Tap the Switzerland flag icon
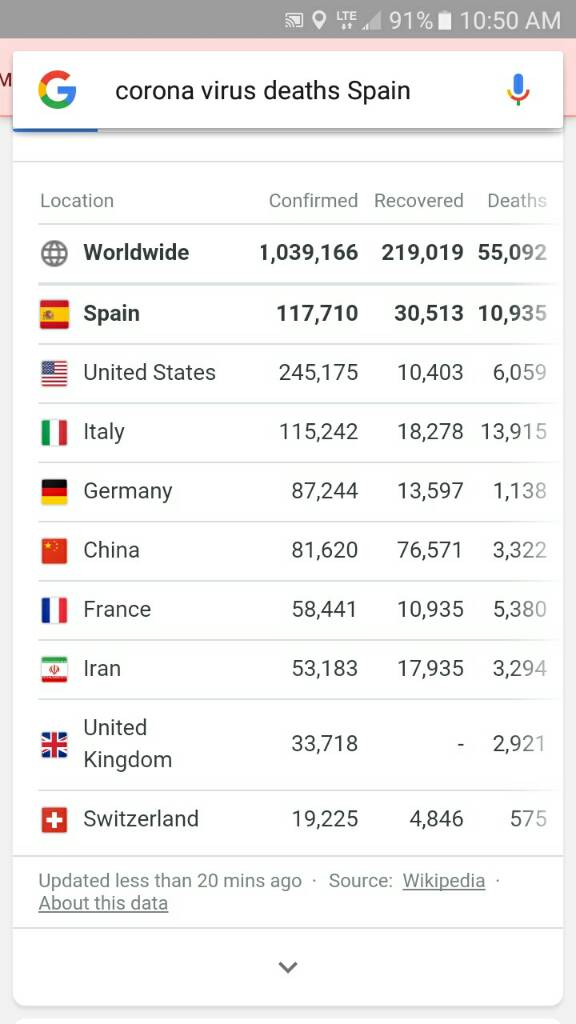The width and height of the screenshot is (576, 1024). (x=54, y=820)
